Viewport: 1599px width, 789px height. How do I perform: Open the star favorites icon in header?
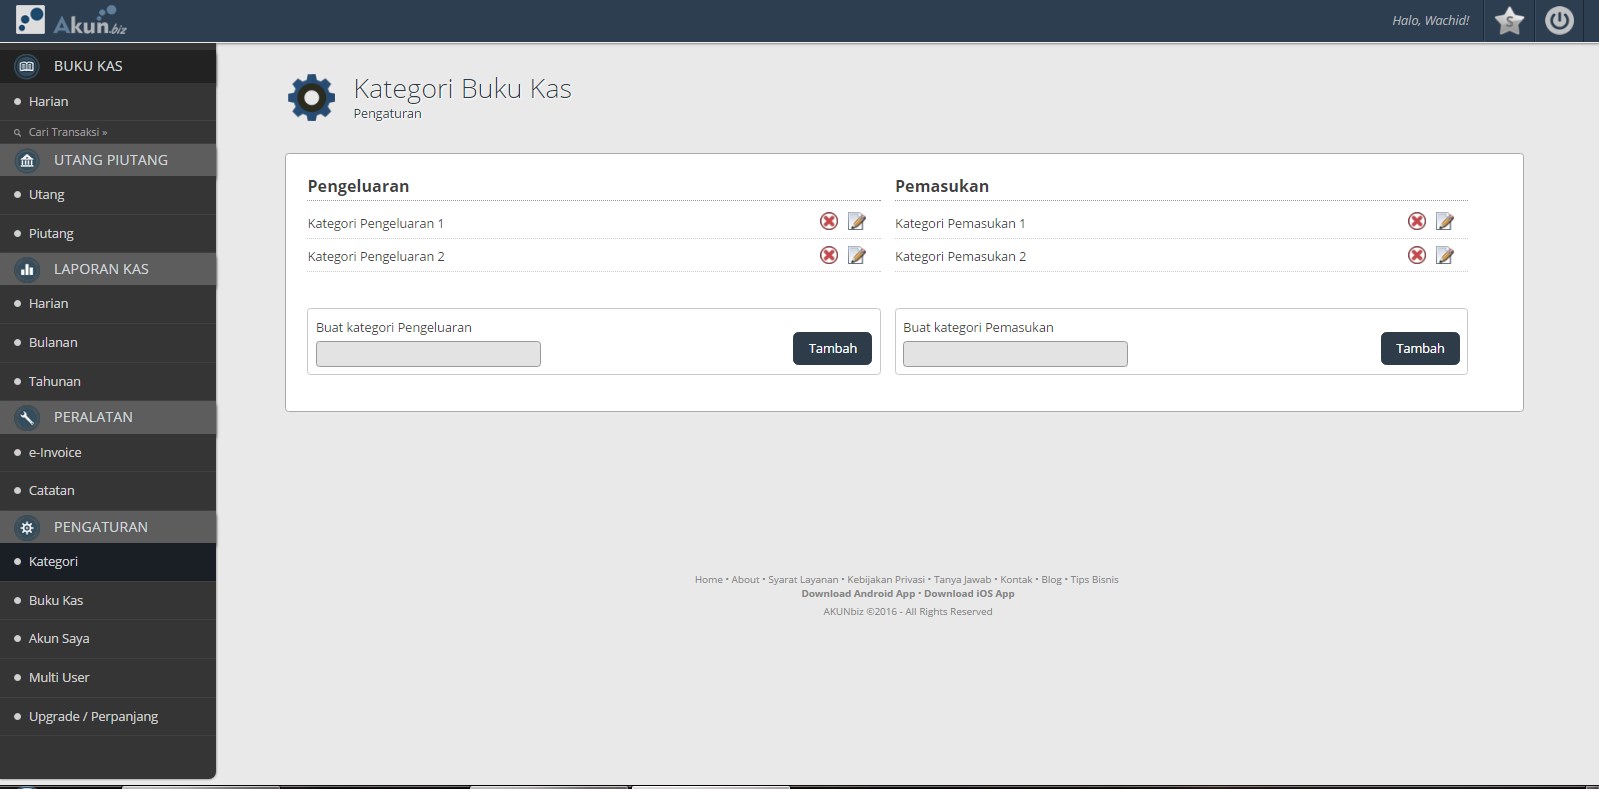point(1509,20)
